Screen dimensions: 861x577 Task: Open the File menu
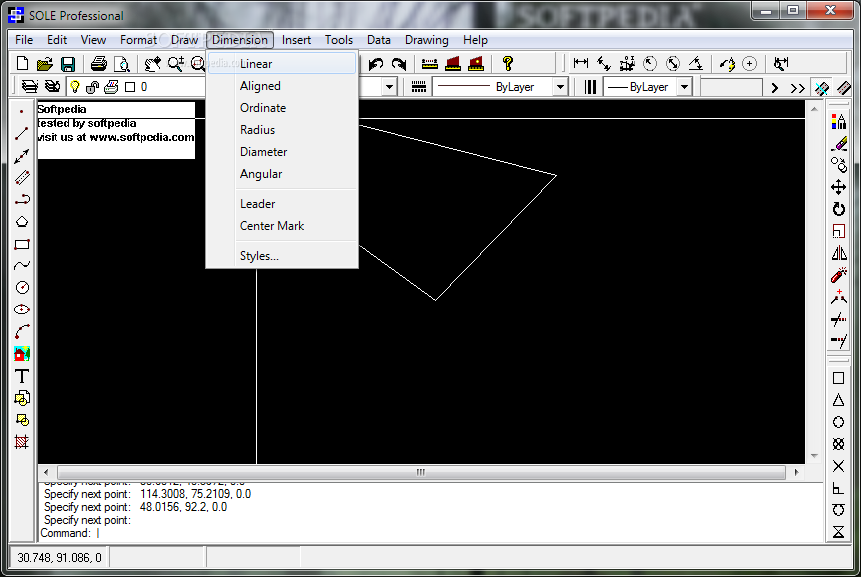point(24,40)
